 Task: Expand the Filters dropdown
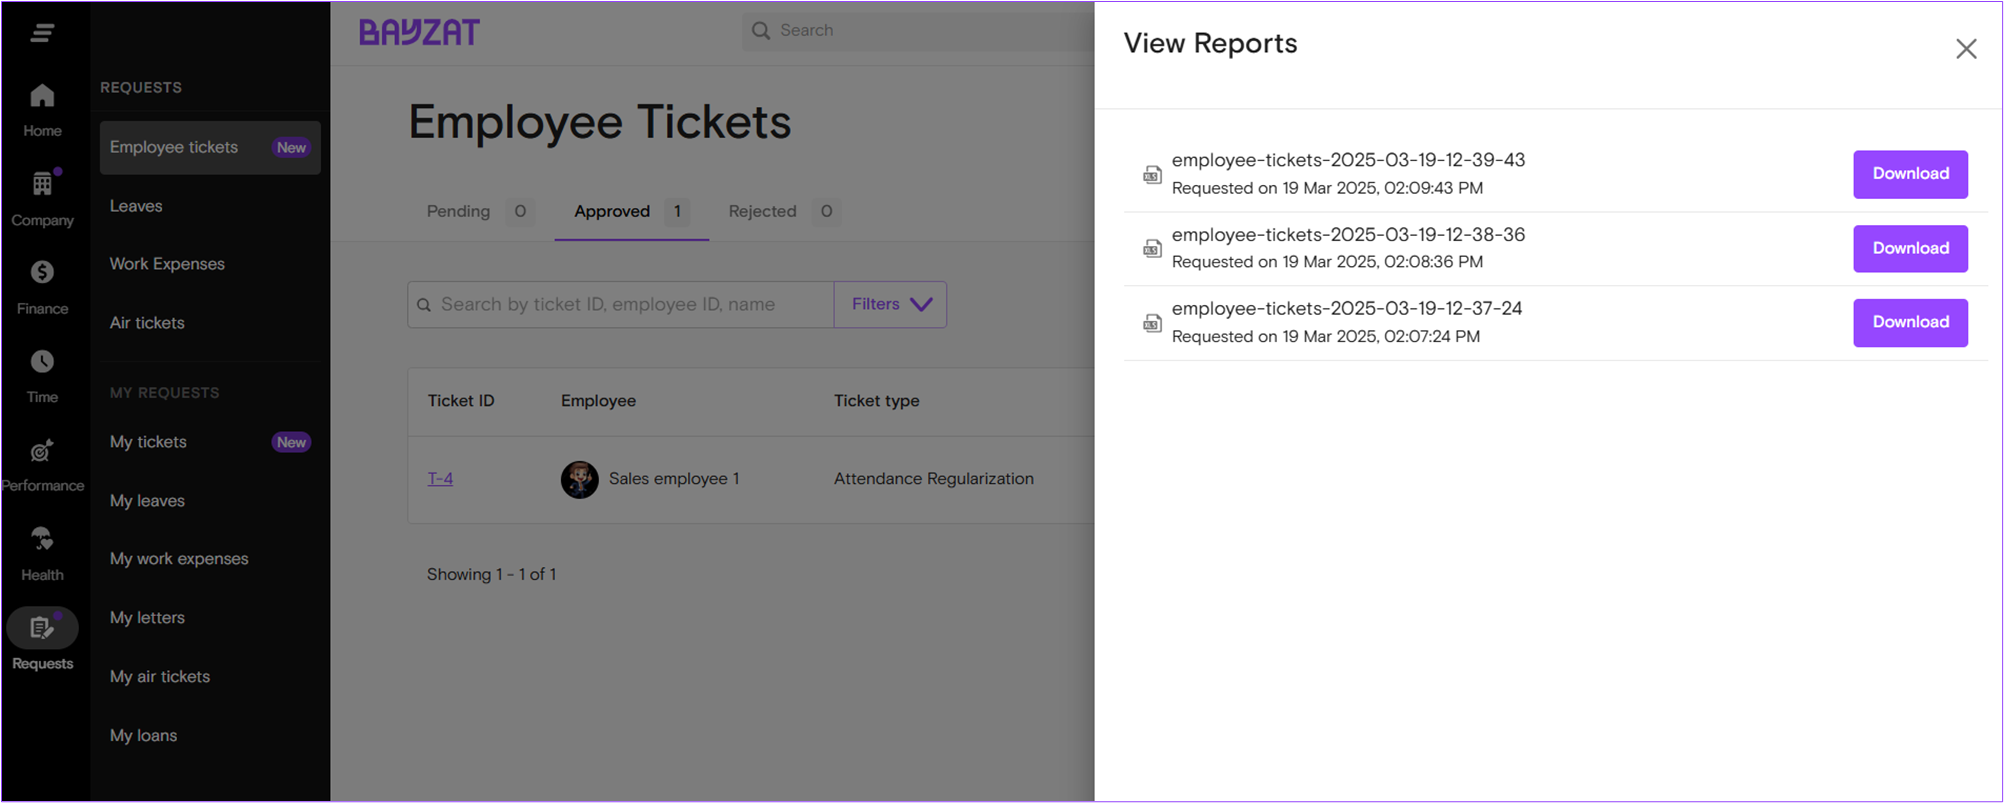(890, 304)
